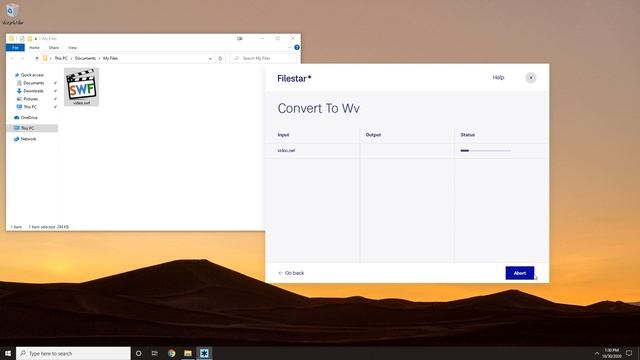Select OneDrive in the navigation pane
Screen dimensions: 640x360
[x=26, y=118]
